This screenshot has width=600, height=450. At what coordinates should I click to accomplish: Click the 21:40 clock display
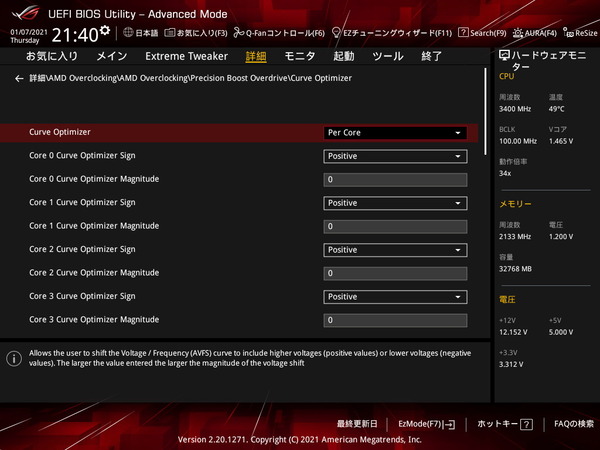[x=75, y=35]
